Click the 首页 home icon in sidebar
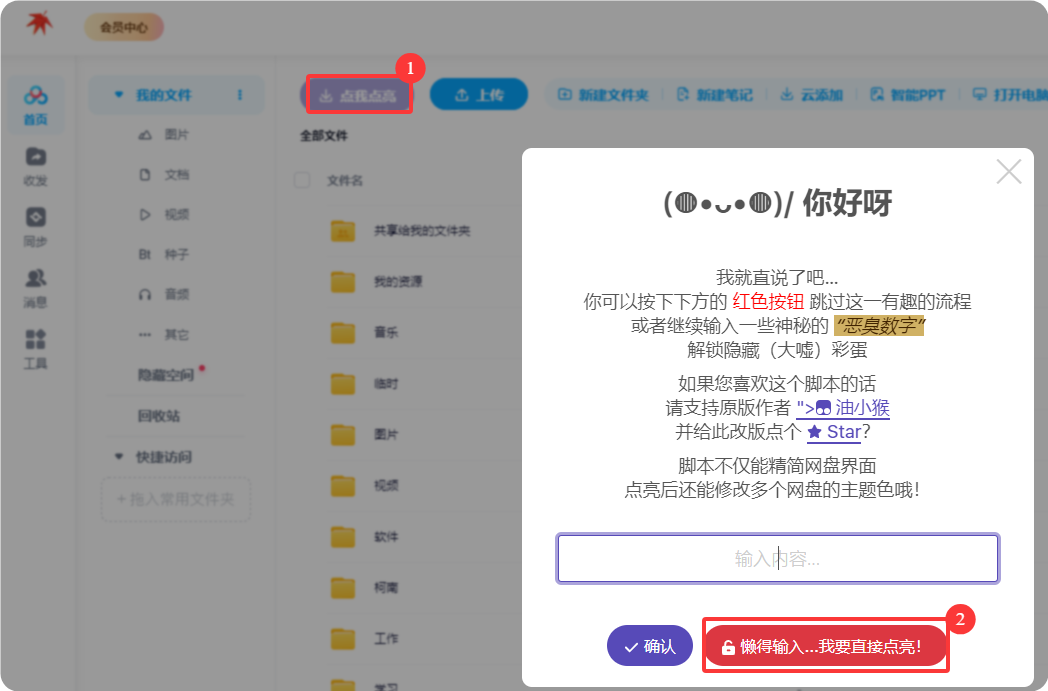This screenshot has height=691, width=1048. [36, 96]
